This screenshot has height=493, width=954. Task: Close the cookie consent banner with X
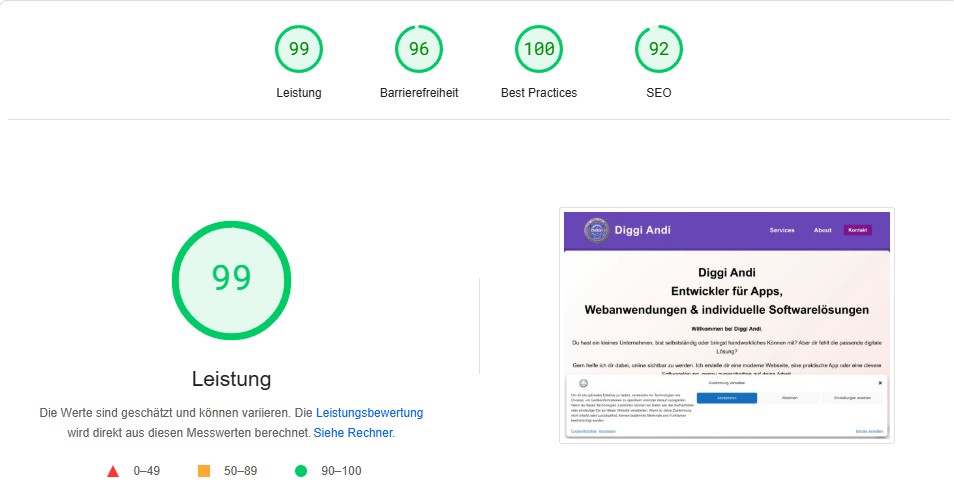point(880,382)
